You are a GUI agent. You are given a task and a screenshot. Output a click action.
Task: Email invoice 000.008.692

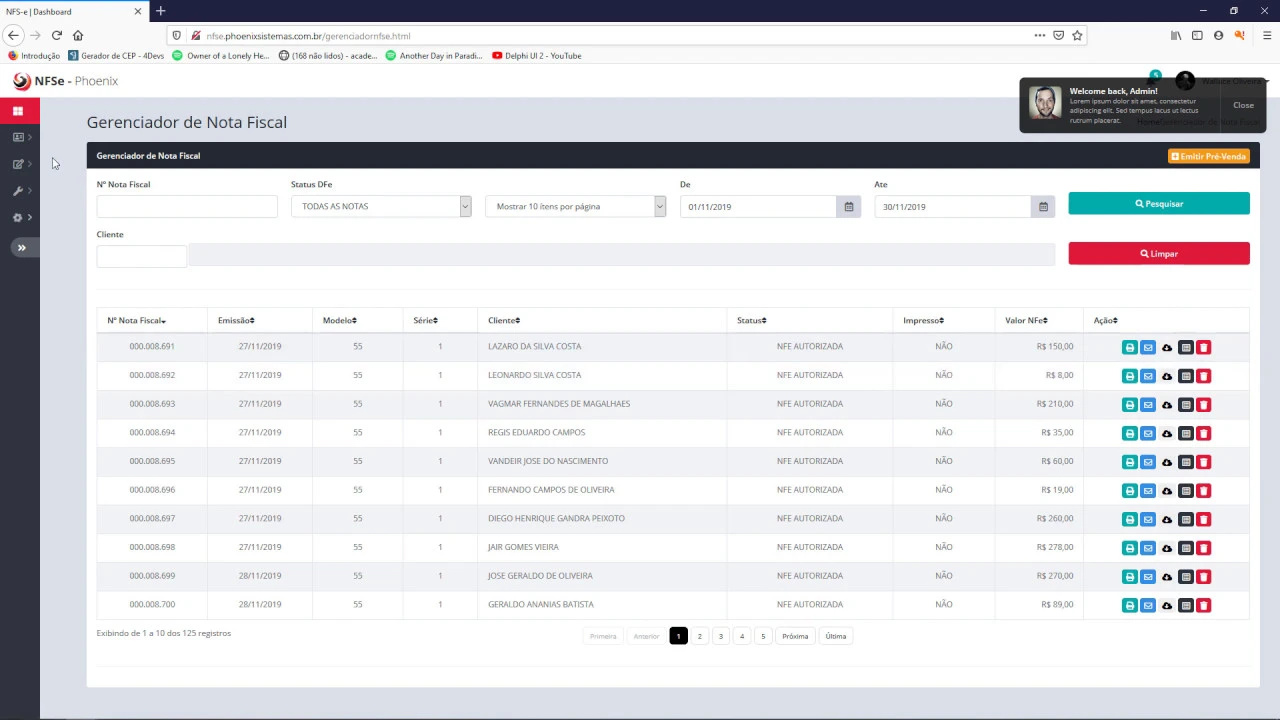(1148, 376)
